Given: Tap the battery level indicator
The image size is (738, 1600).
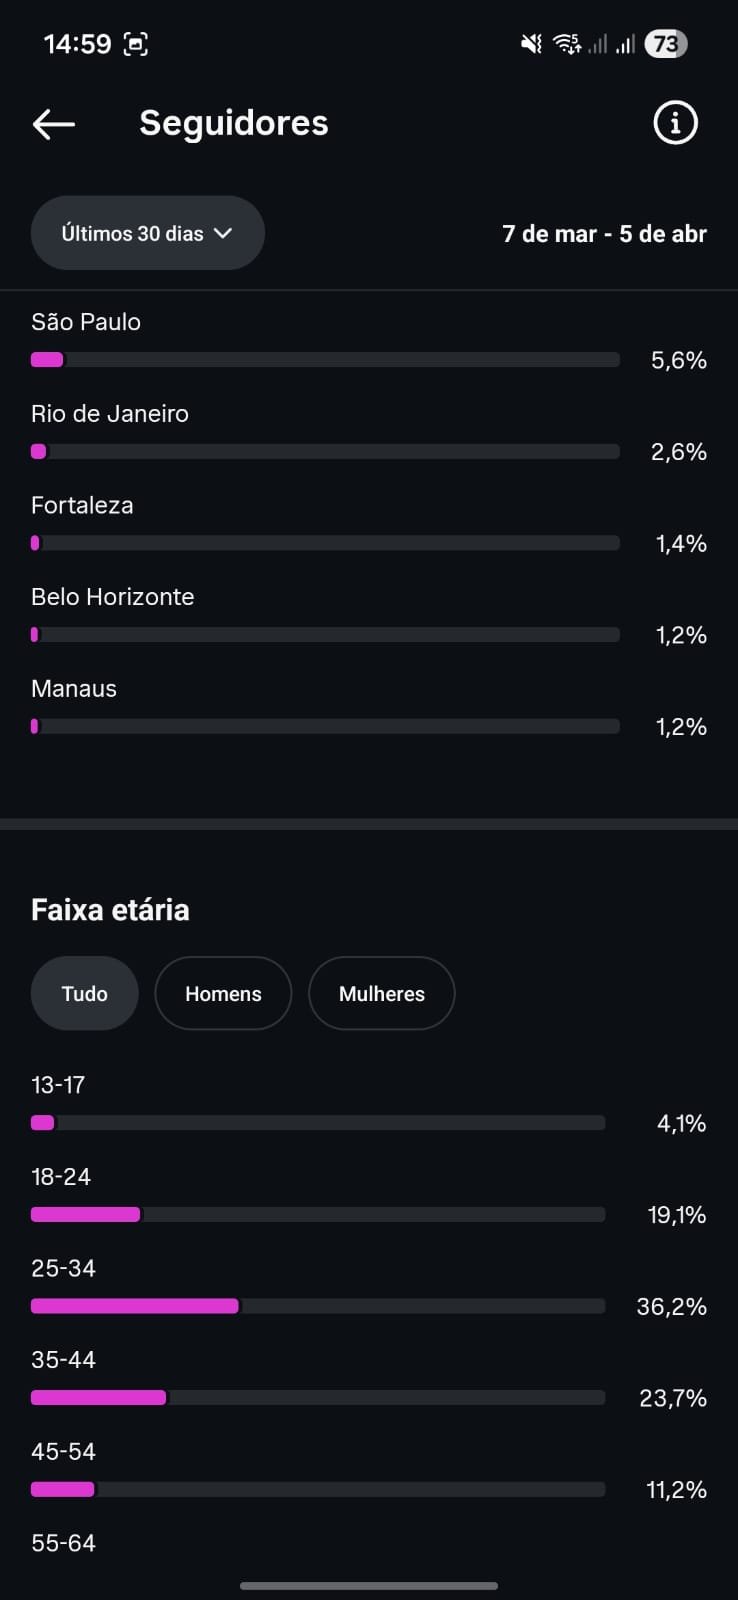Looking at the screenshot, I should [666, 44].
